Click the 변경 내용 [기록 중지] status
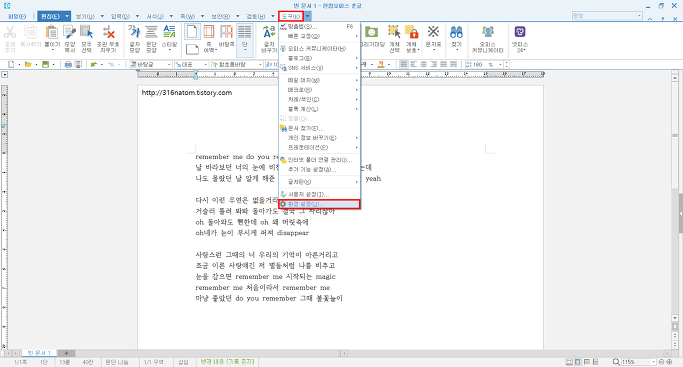 pos(228,362)
